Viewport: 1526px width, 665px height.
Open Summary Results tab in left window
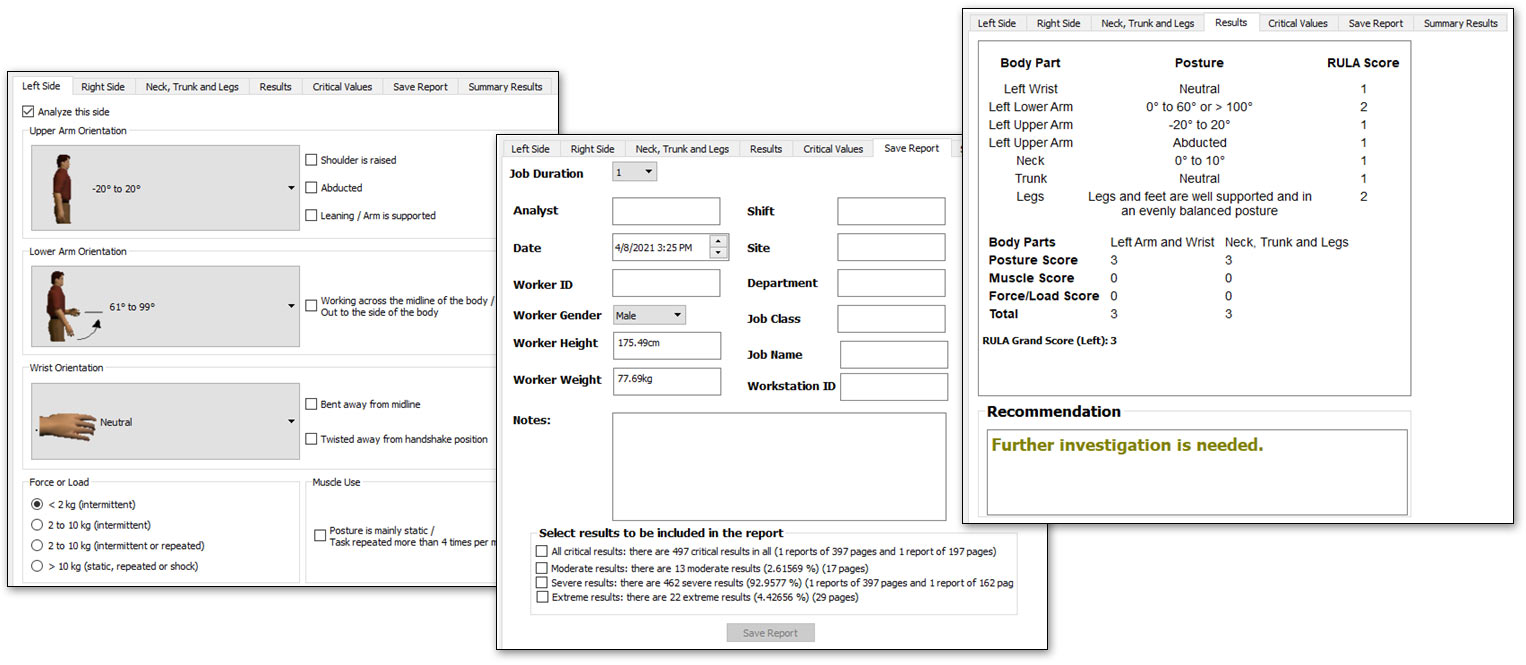[505, 87]
